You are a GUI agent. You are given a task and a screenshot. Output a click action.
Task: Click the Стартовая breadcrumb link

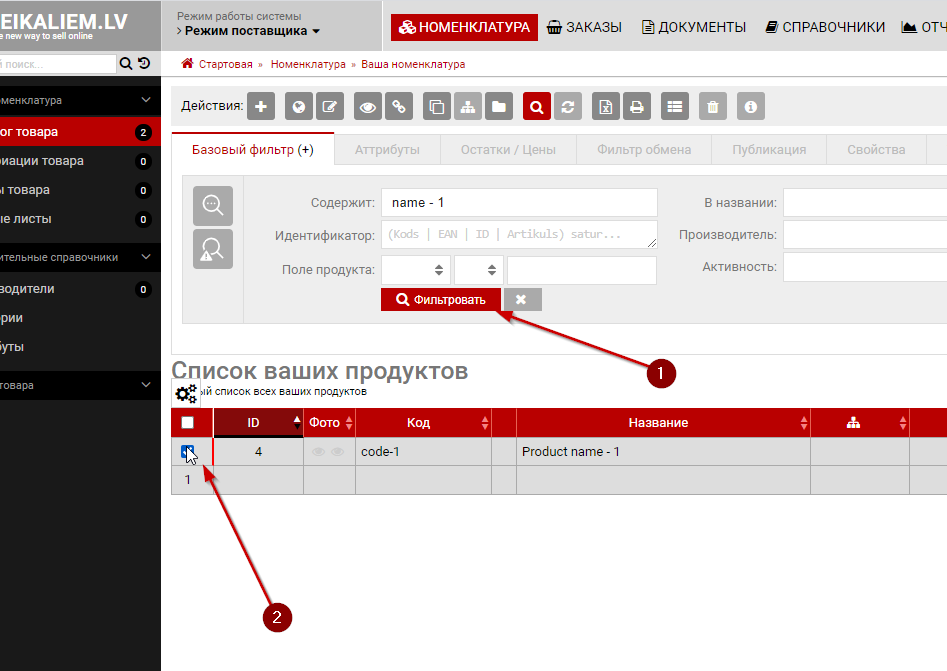(x=224, y=64)
